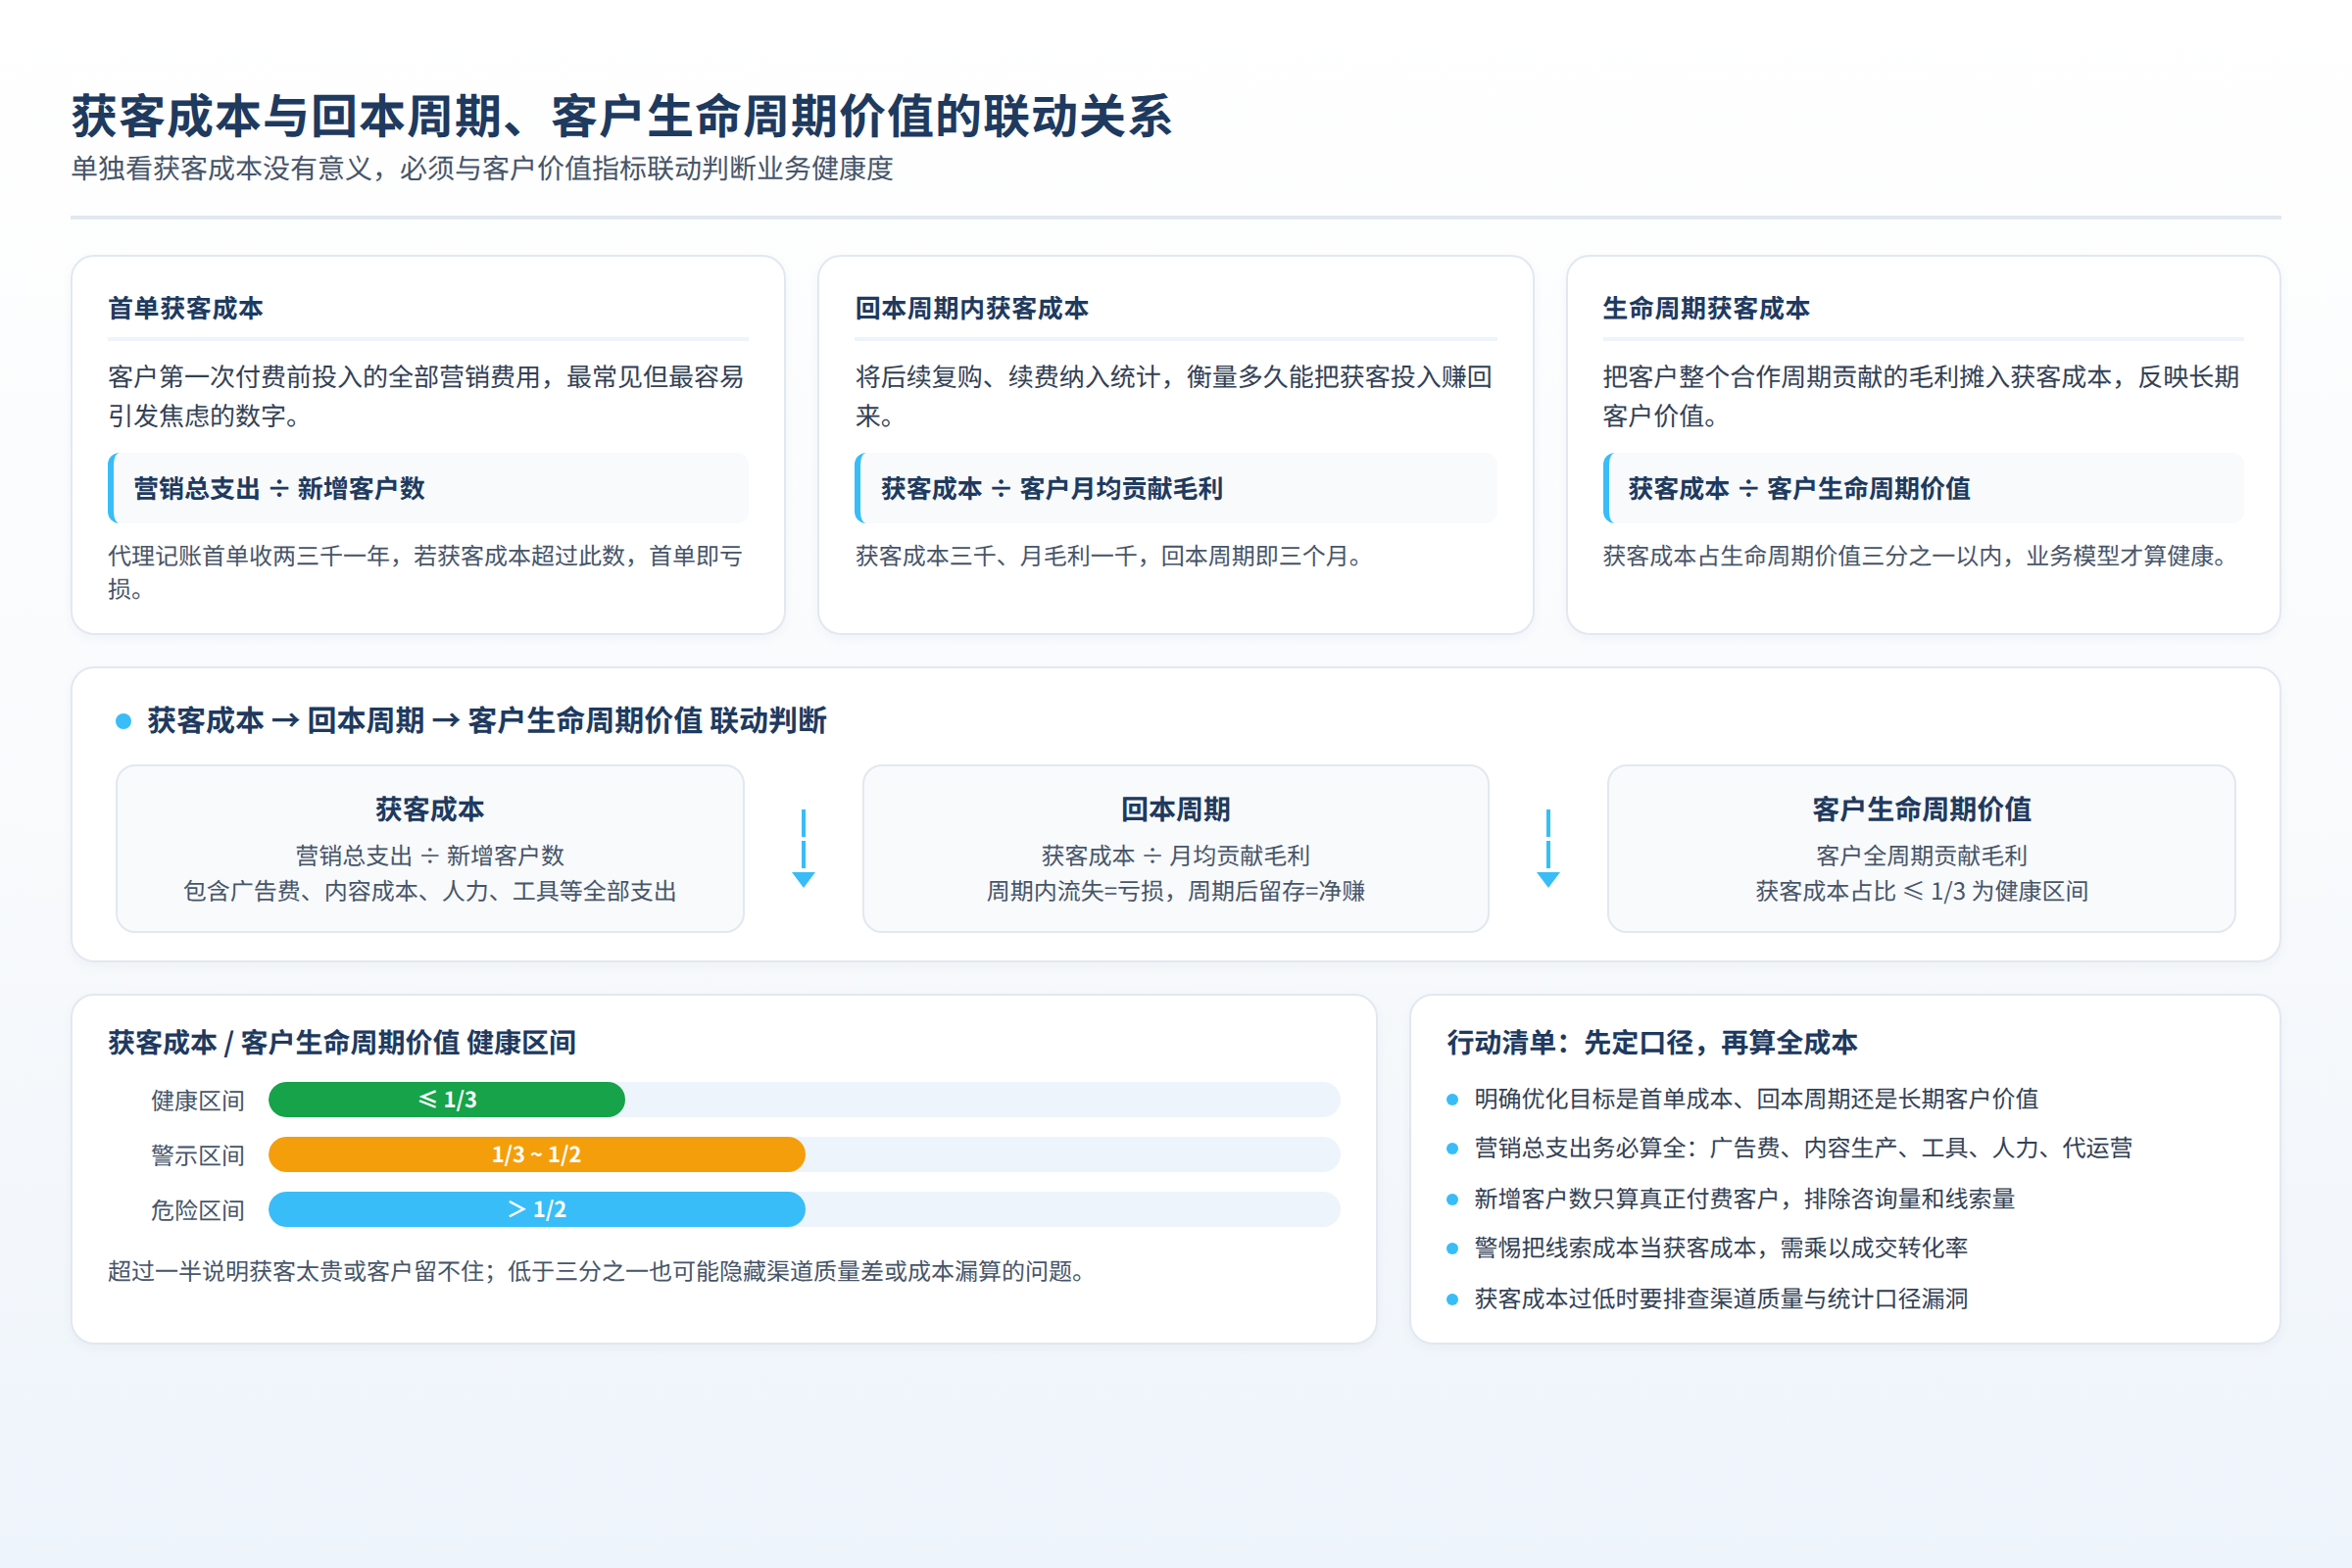Click the text 获客成本占比 ≤ 1/3 为健康区间

click(1922, 891)
